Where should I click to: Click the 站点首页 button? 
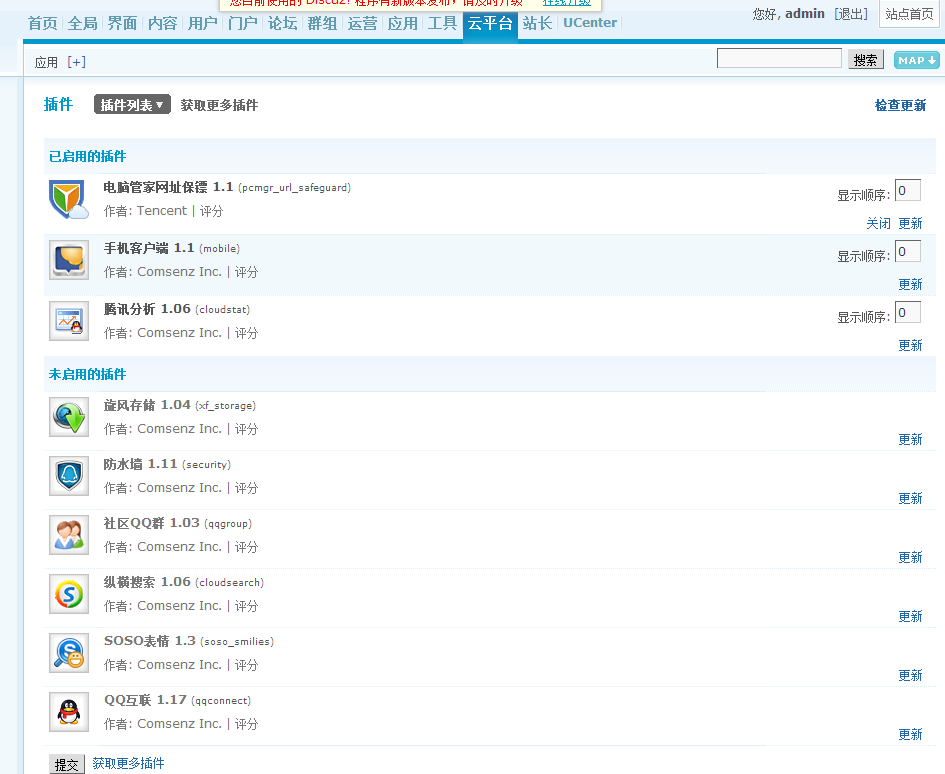point(909,13)
